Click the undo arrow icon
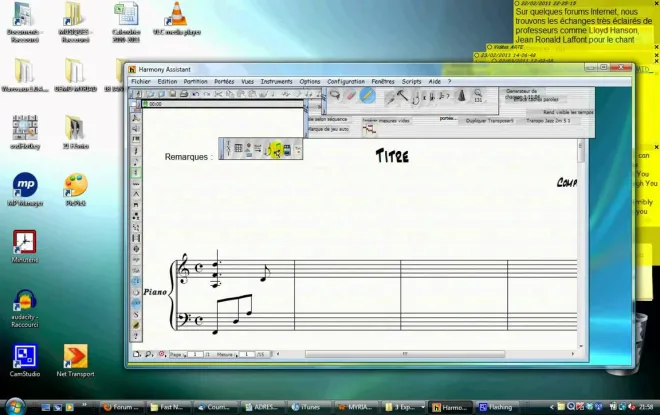 coord(196,94)
